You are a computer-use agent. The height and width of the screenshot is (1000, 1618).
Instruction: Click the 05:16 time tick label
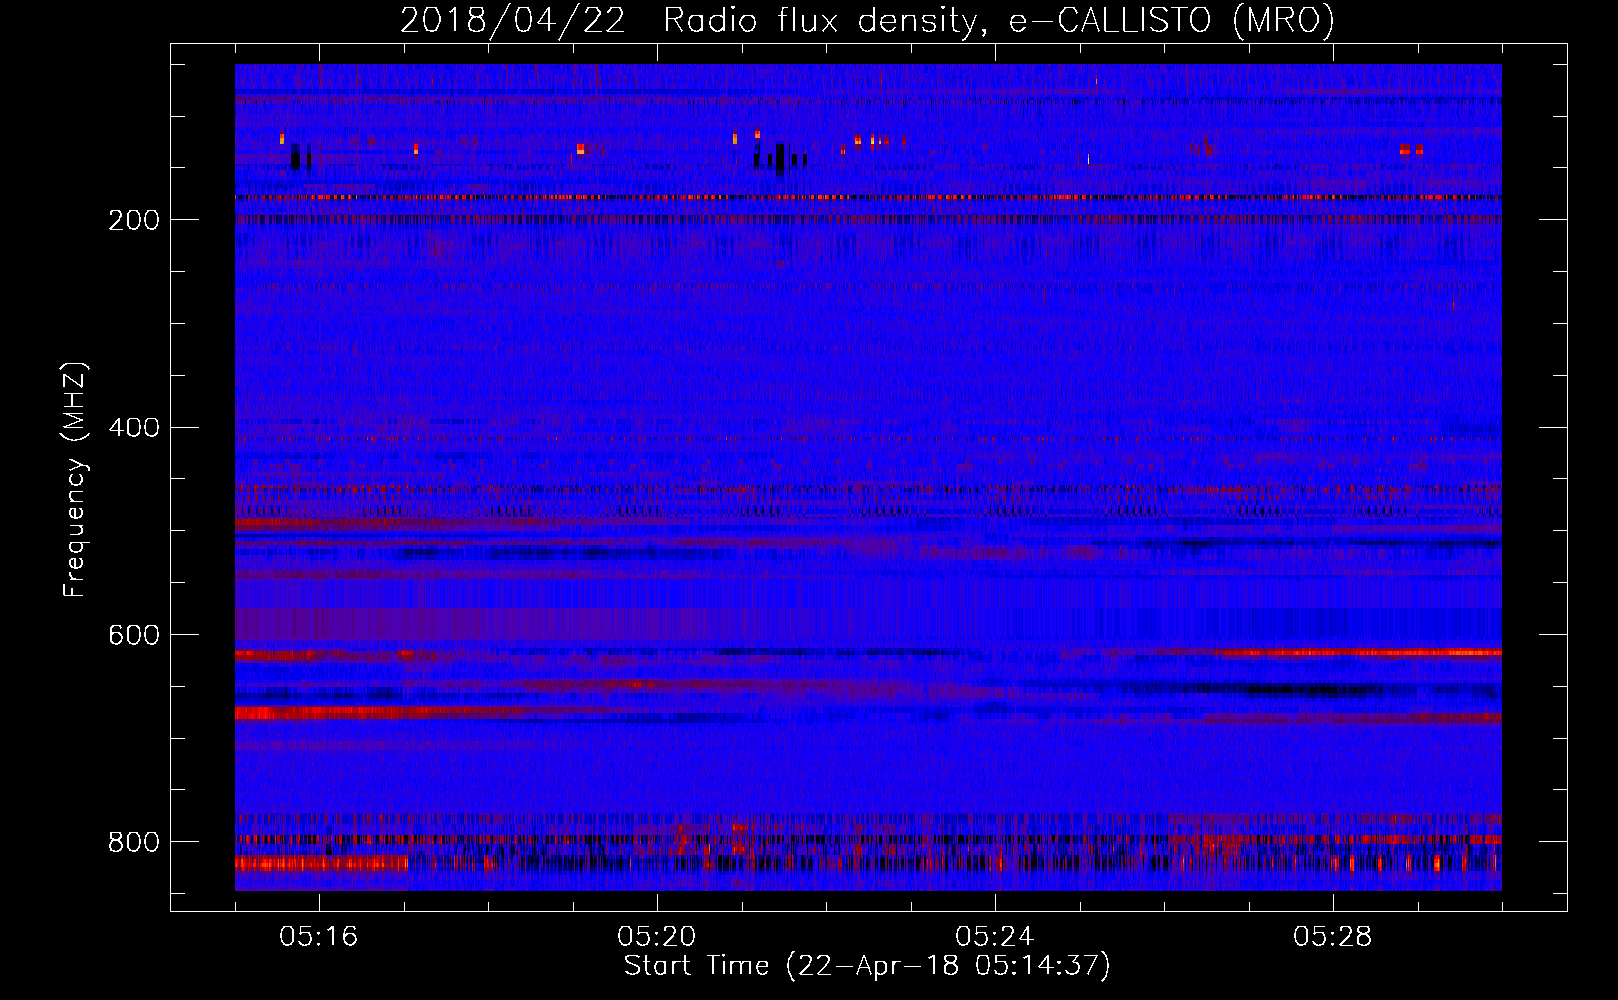319,937
